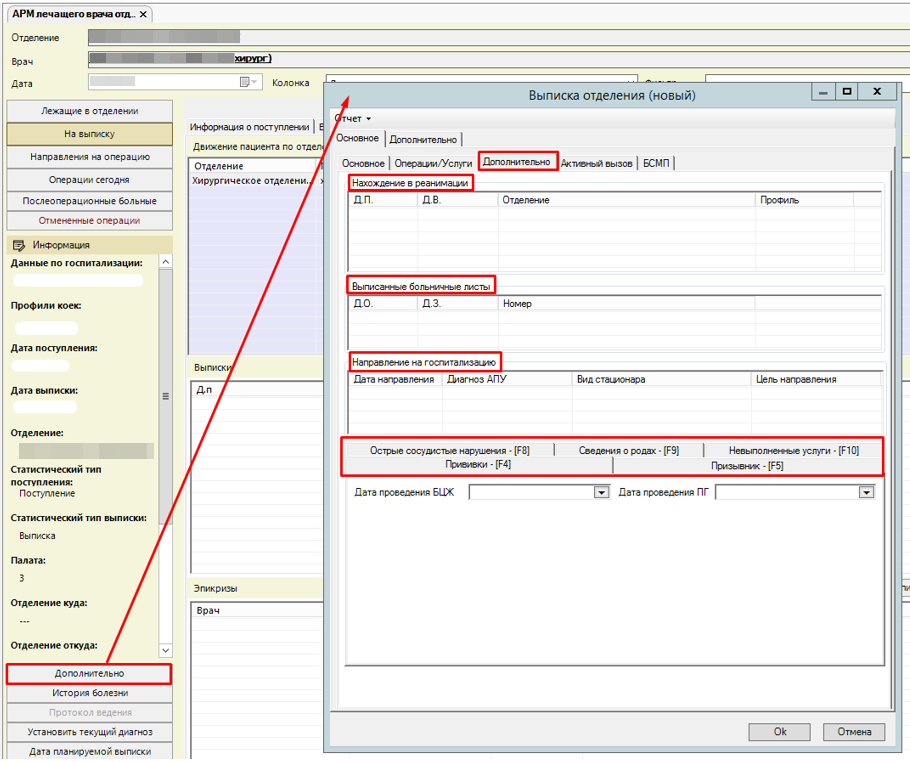Click Дата планируемой выписки button
This screenshot has height=762, width=910.
(89, 752)
